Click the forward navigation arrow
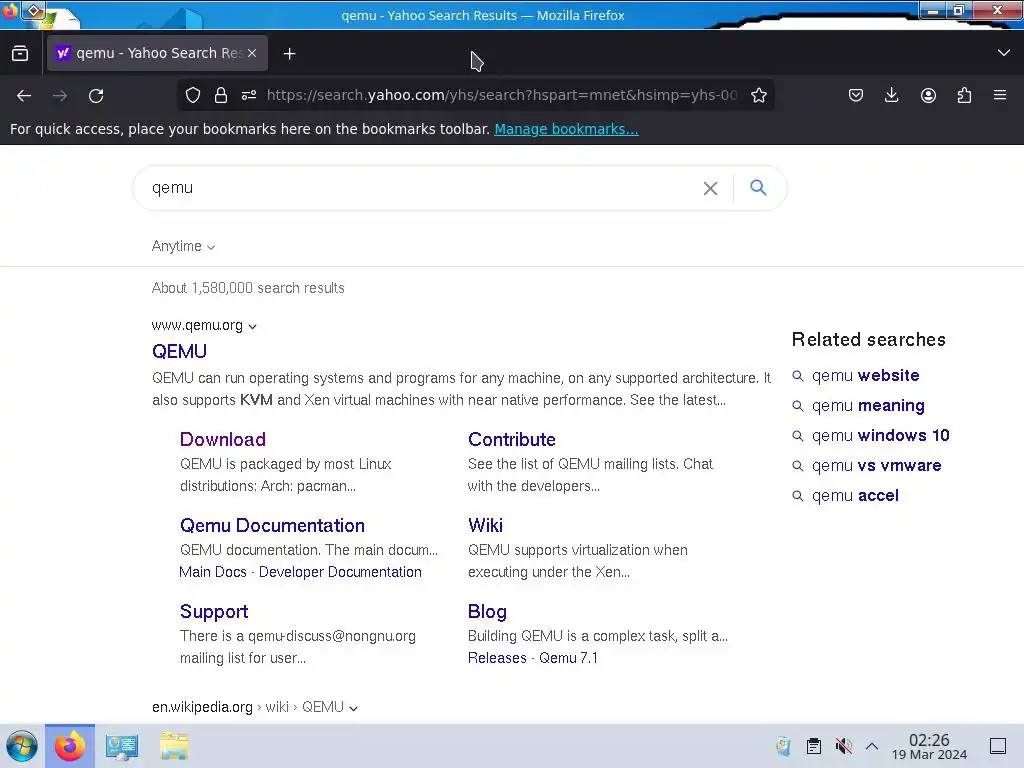Screen dimensions: 1024x768 [60, 96]
